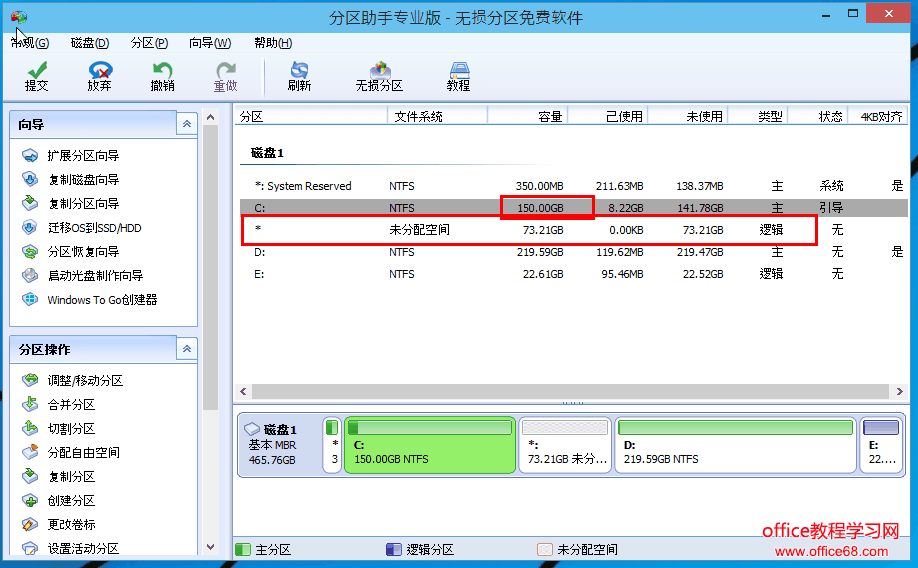
Task: Open the 常规(G) menu
Action: pos(30,43)
